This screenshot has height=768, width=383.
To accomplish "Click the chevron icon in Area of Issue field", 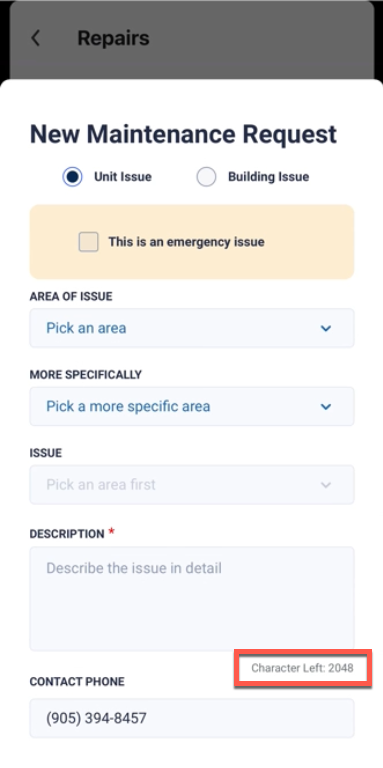I will pyautogui.click(x=326, y=328).
